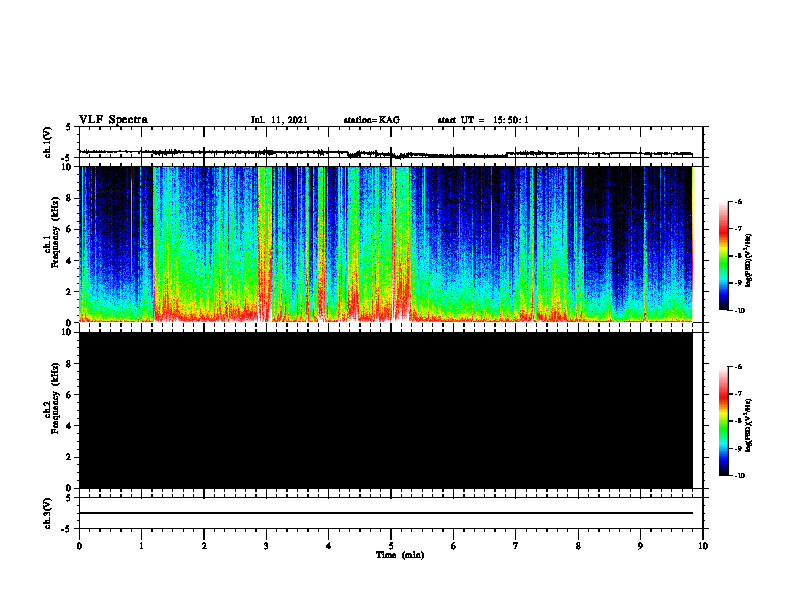Screen dimensions: 792x612
Task: Click the "VLF Spectra" plot title
Action: 113,120
